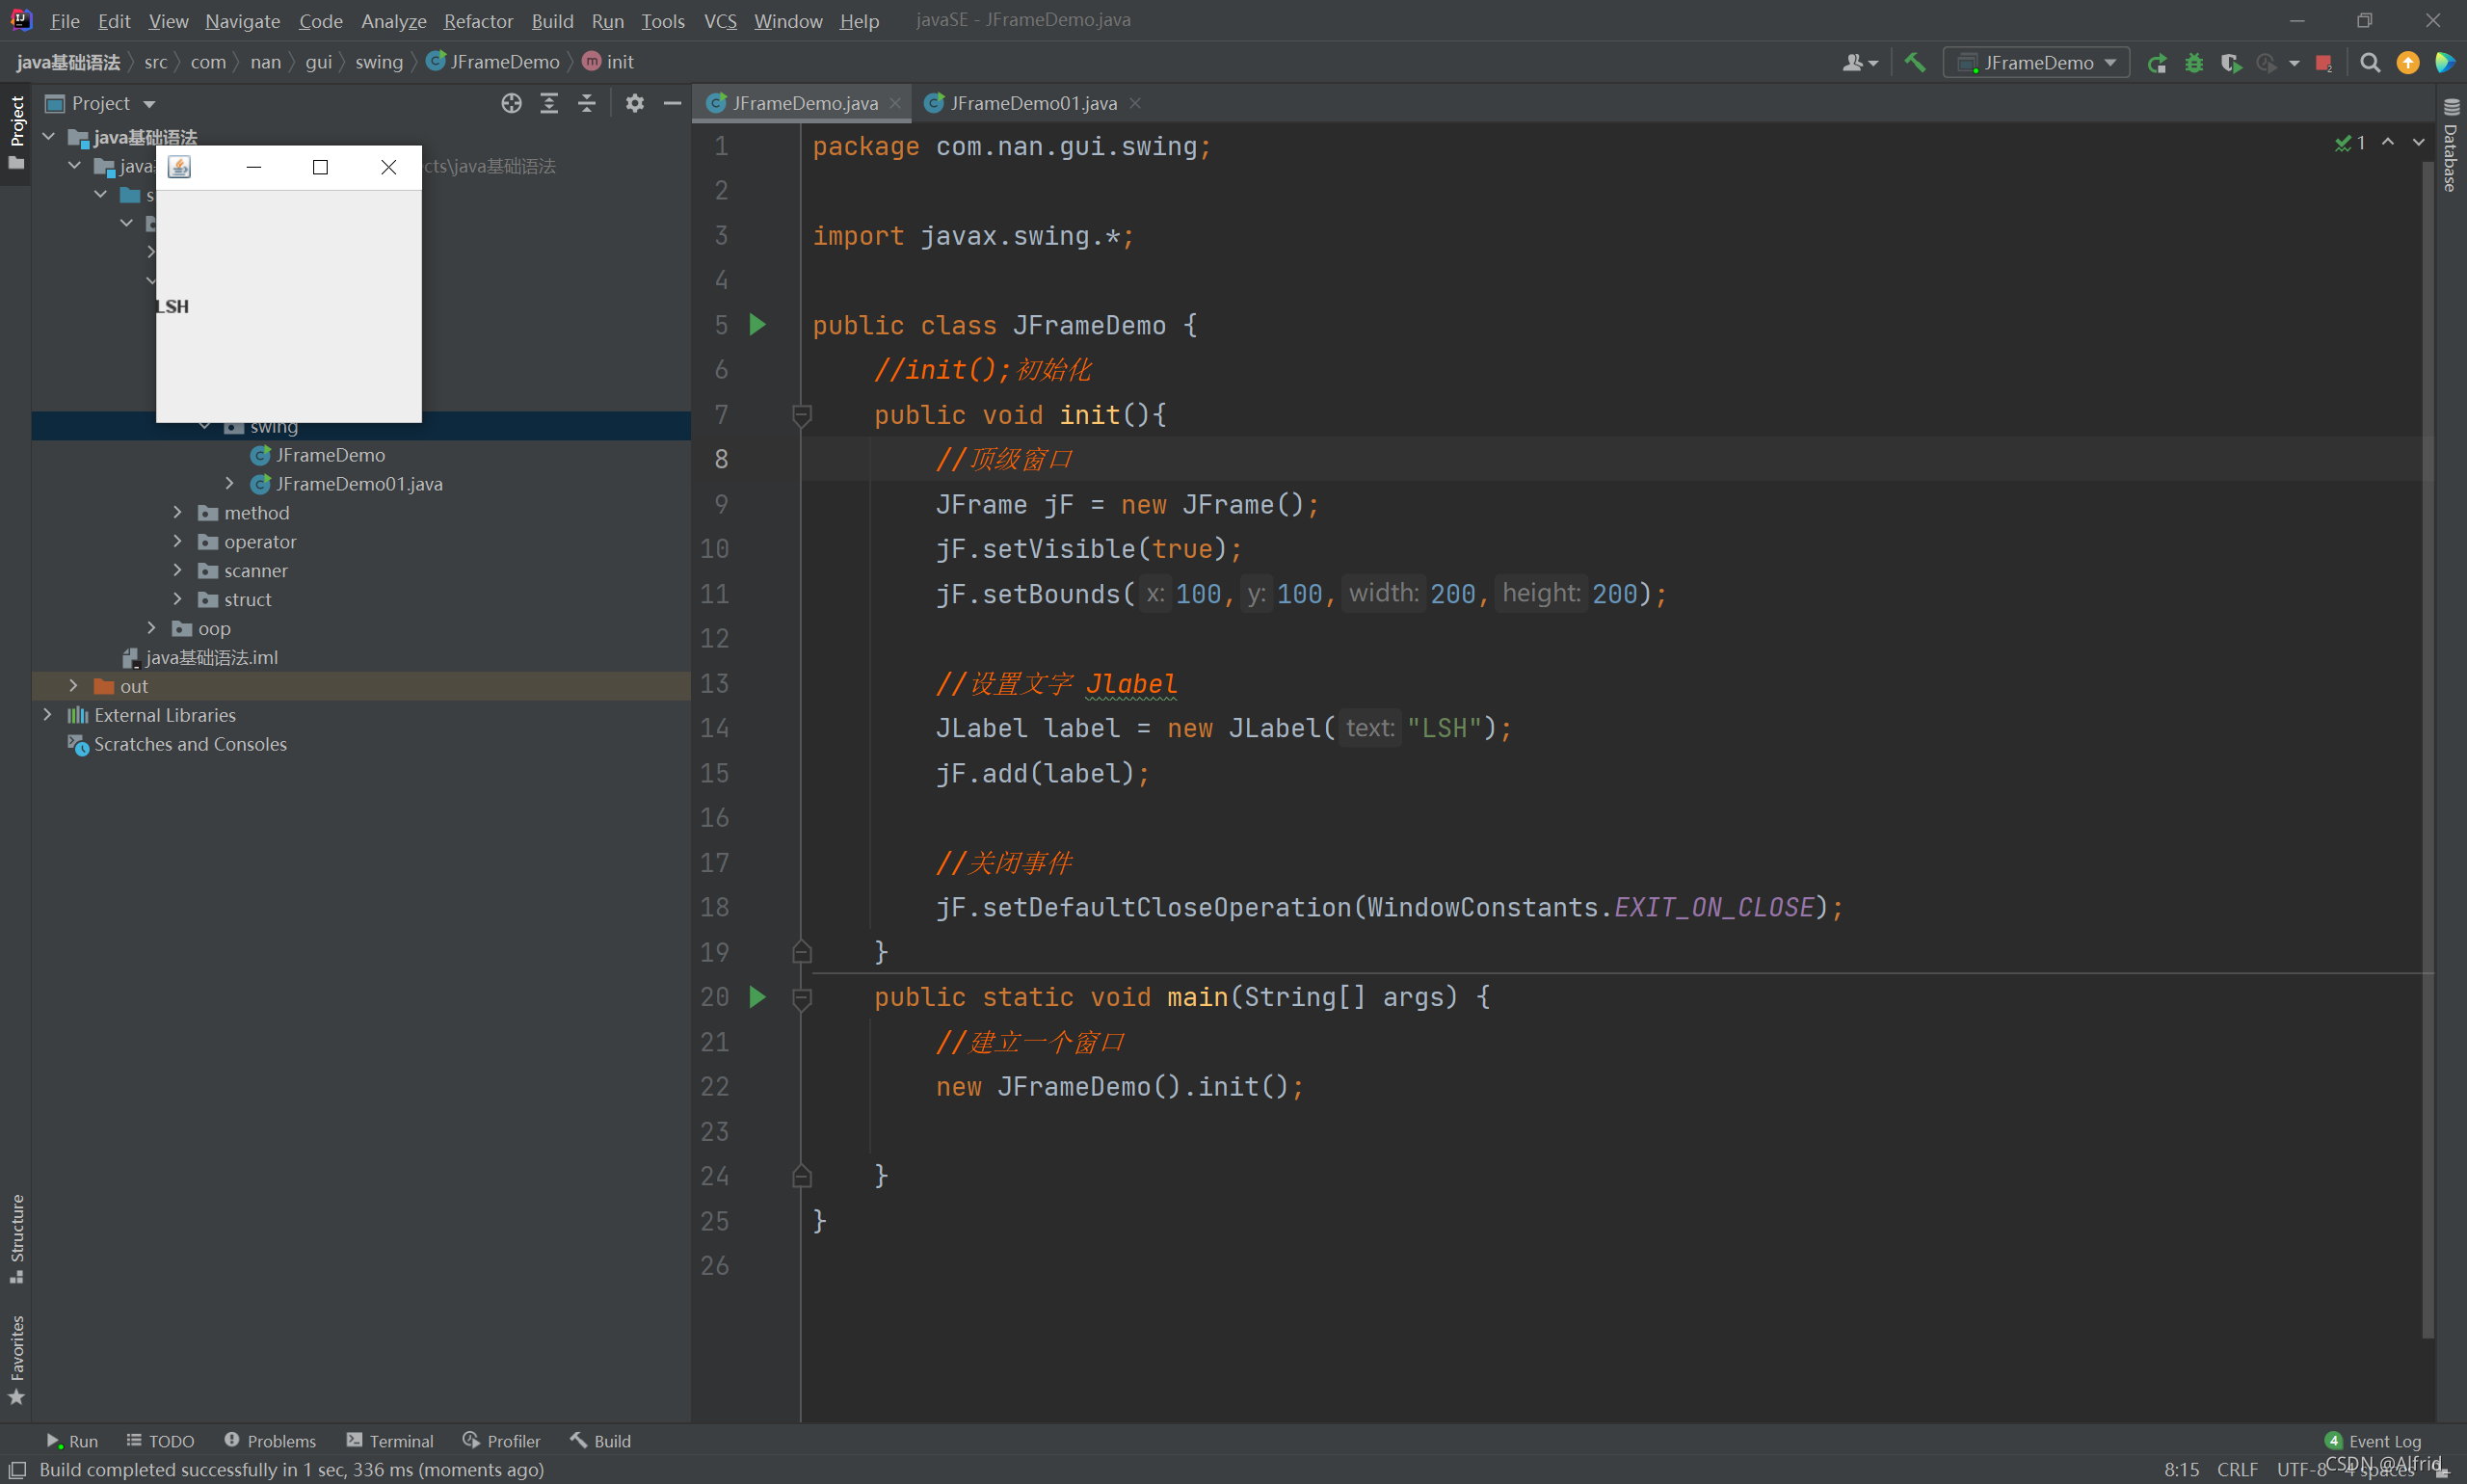Image resolution: width=2467 pixels, height=1484 pixels.
Task: Open dropdown arrow next to profiler icon
Action: [2293, 63]
